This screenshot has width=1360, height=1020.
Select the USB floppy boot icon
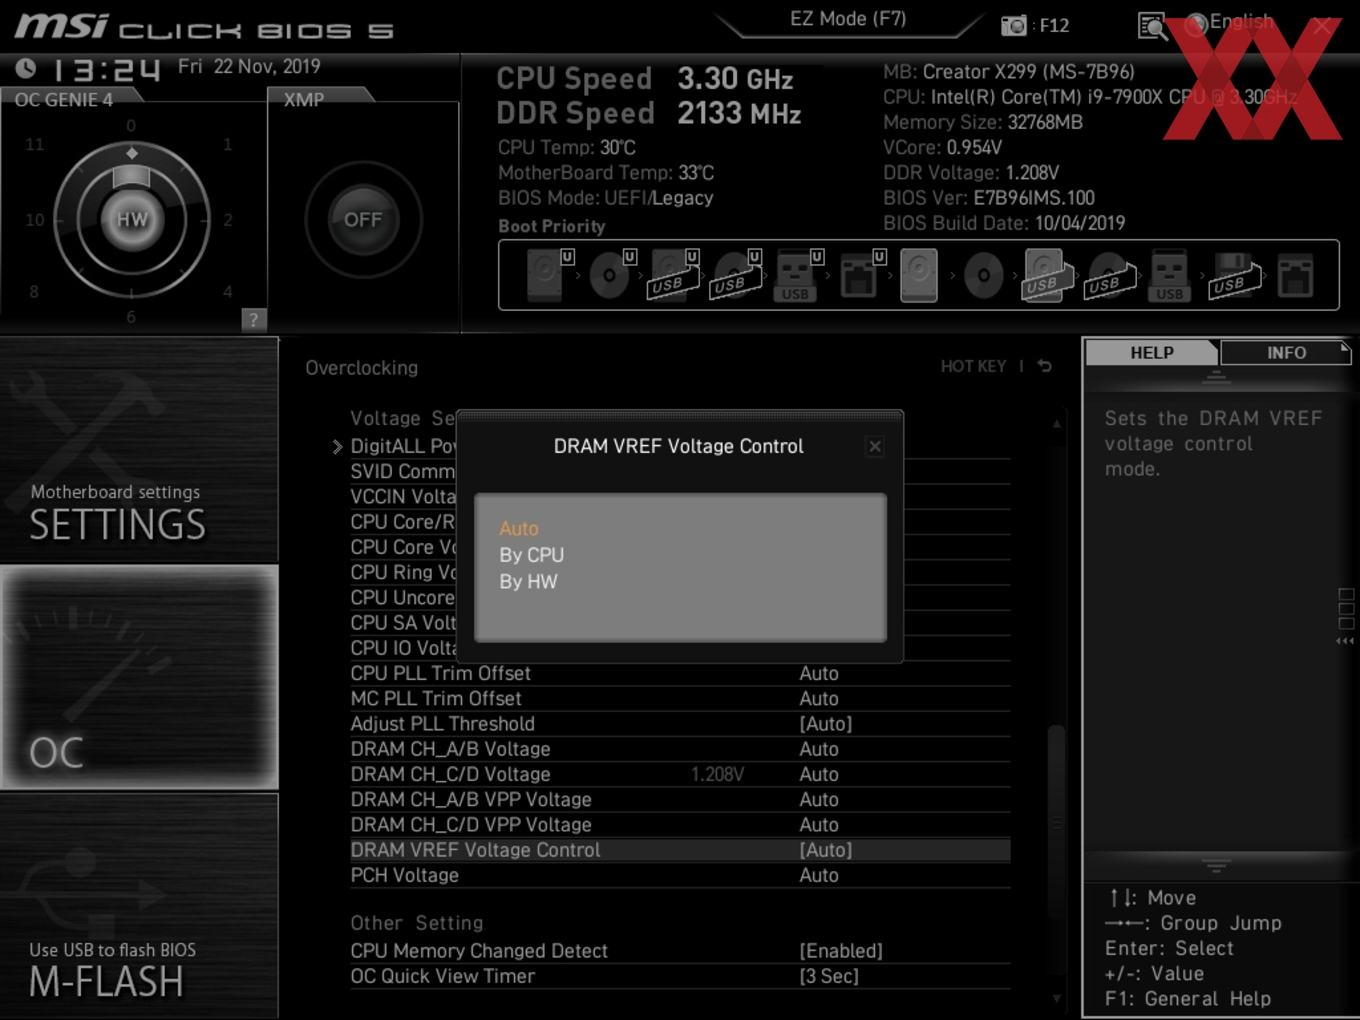(x=1234, y=275)
